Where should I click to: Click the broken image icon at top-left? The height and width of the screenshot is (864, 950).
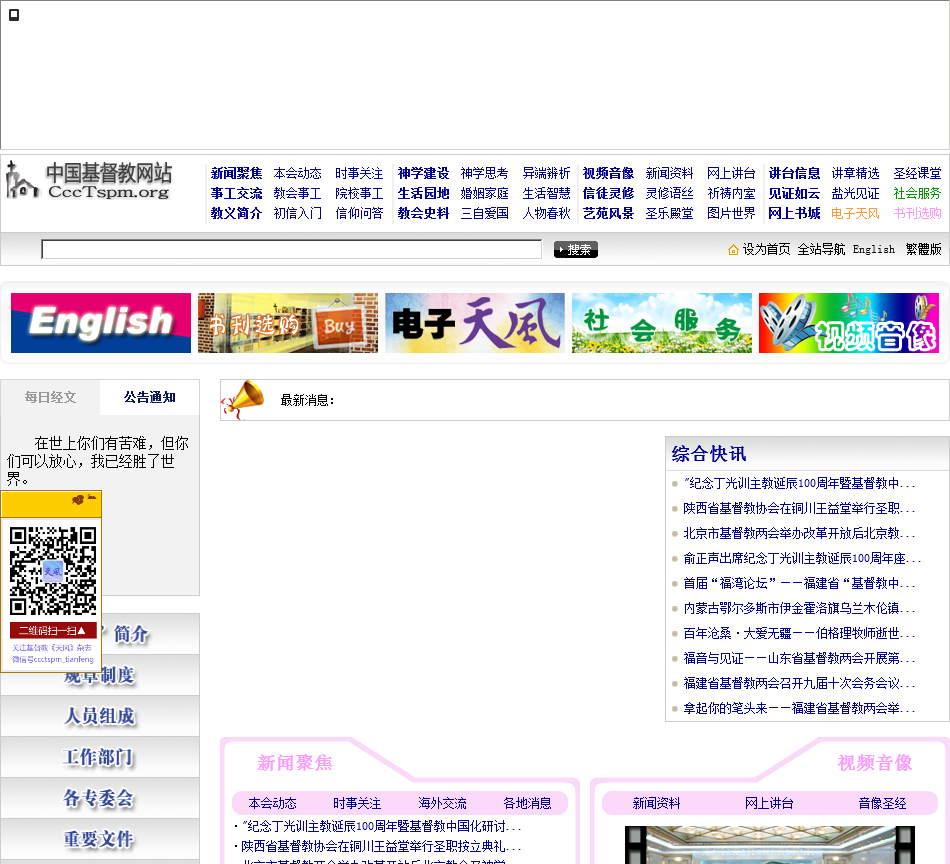[x=14, y=15]
